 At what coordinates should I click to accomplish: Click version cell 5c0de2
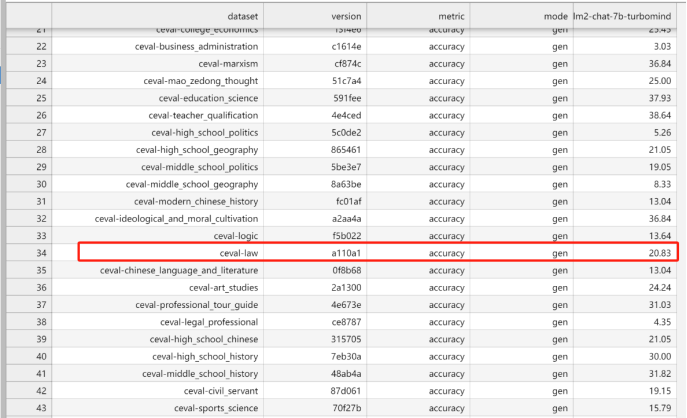click(315, 132)
